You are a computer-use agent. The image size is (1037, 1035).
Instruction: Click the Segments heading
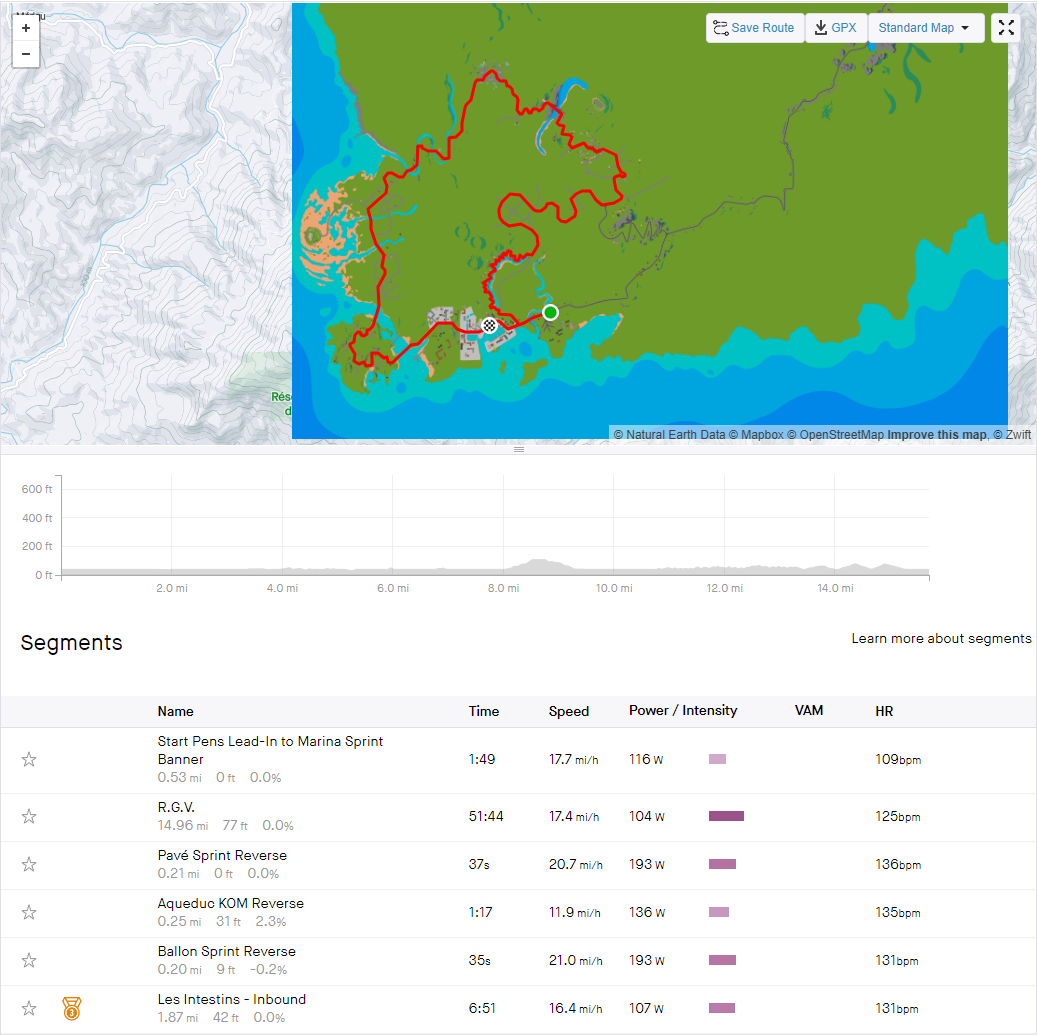[71, 643]
